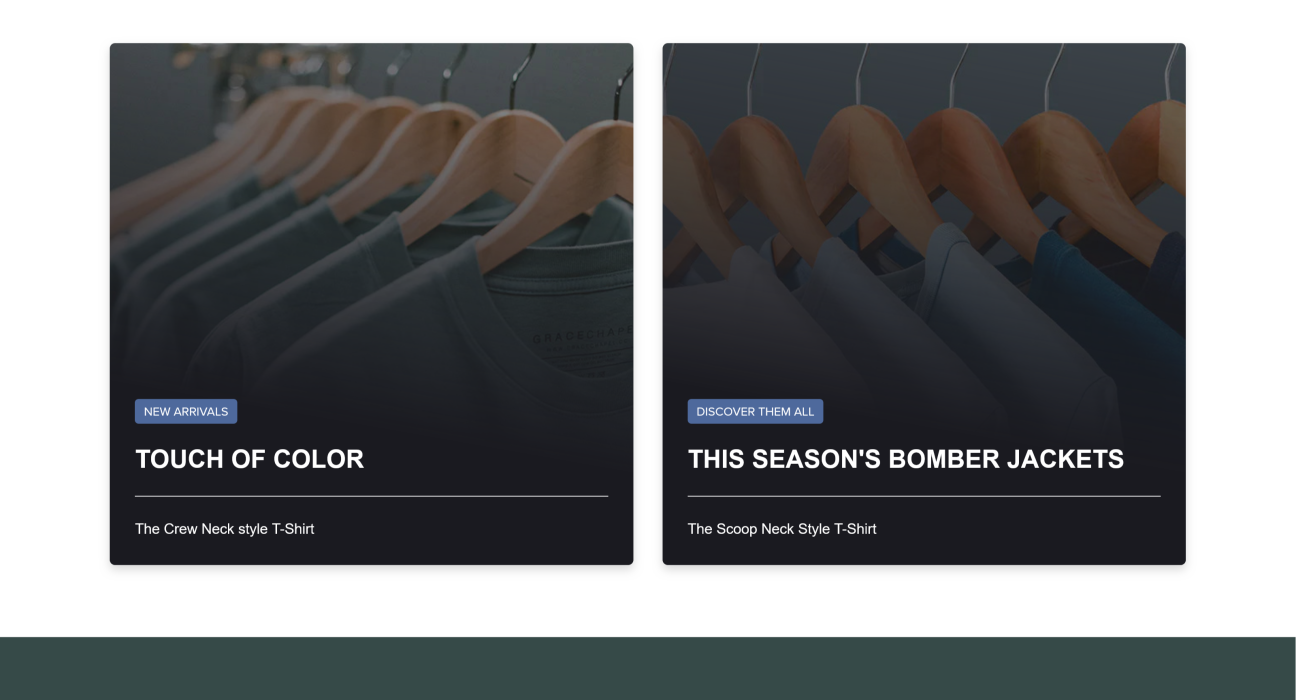Click the divider line under TOUCH OF COLOR
The image size is (1296, 700).
click(371, 496)
